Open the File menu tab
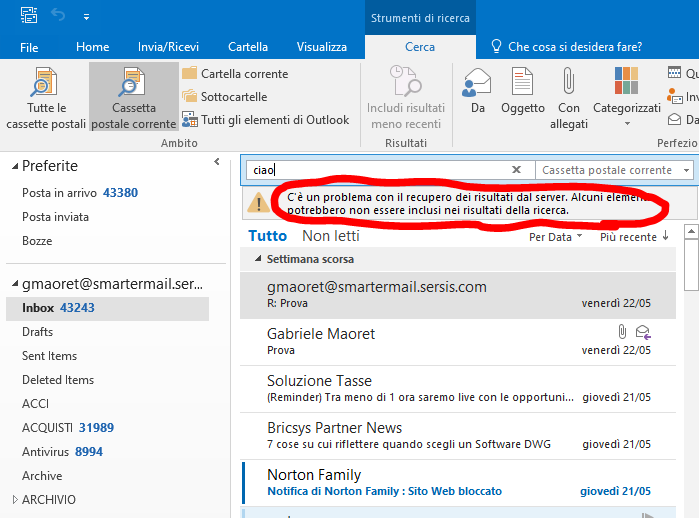699x518 pixels. pyautogui.click(x=29, y=47)
